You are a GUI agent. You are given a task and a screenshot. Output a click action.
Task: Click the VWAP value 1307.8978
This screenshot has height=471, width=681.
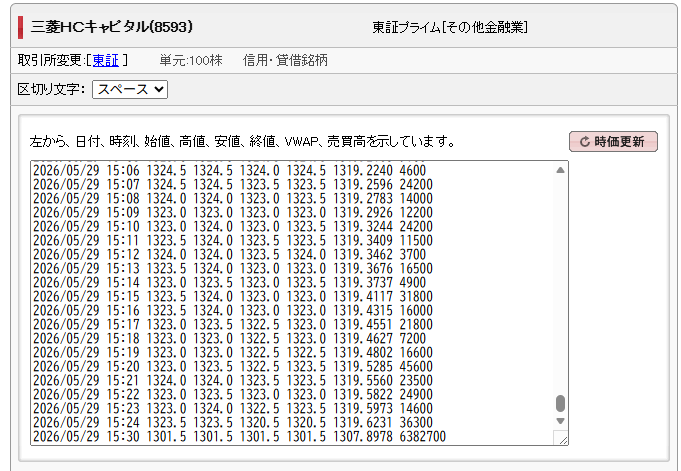[363, 436]
